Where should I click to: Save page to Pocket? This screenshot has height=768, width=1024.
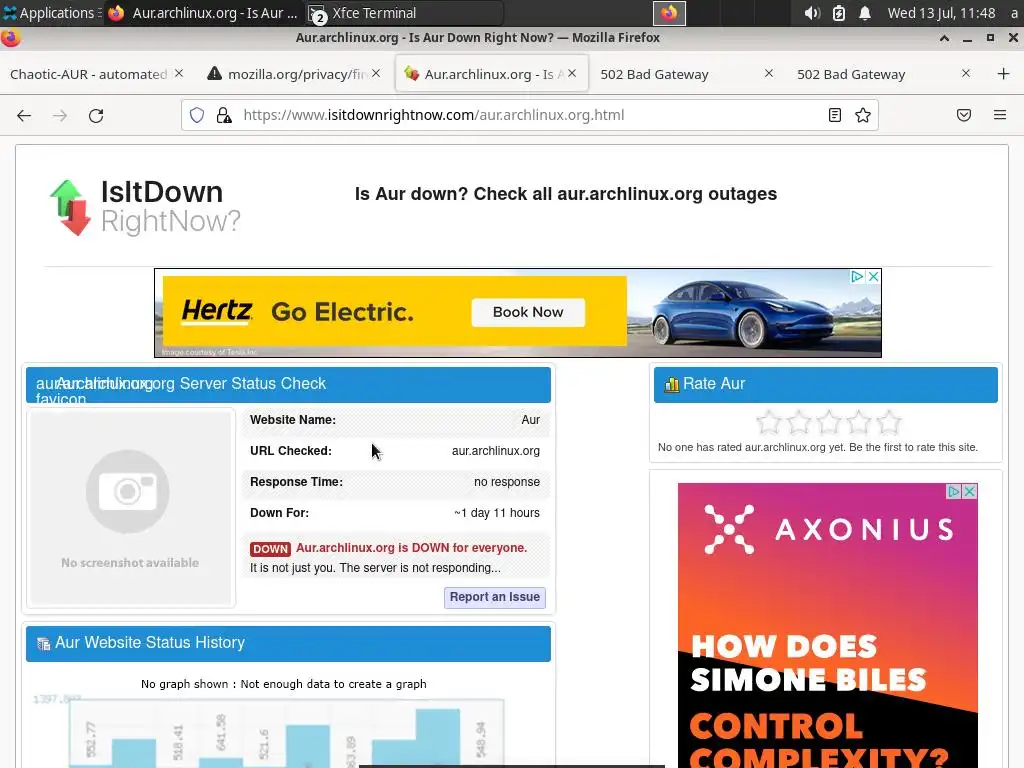click(964, 116)
